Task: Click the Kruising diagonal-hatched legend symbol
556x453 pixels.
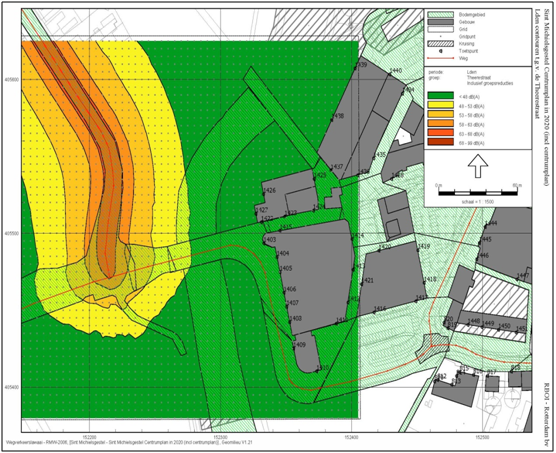Action: (x=440, y=44)
